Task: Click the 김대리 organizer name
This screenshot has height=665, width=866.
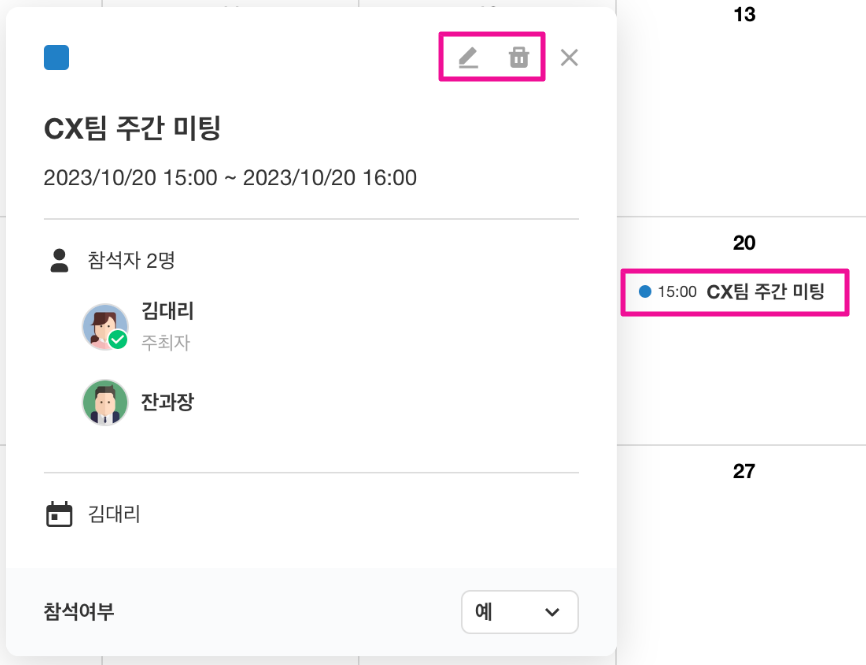Action: 168,311
